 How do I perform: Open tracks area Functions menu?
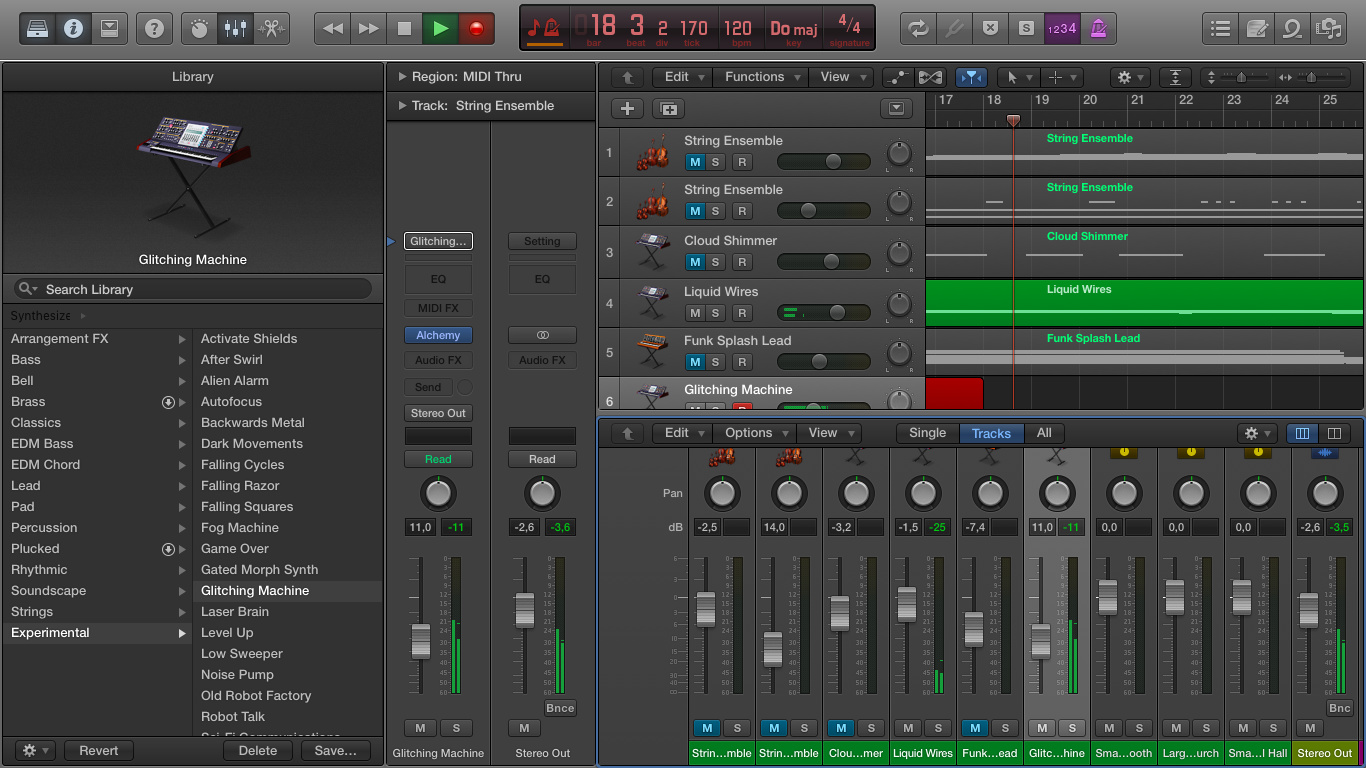762,77
